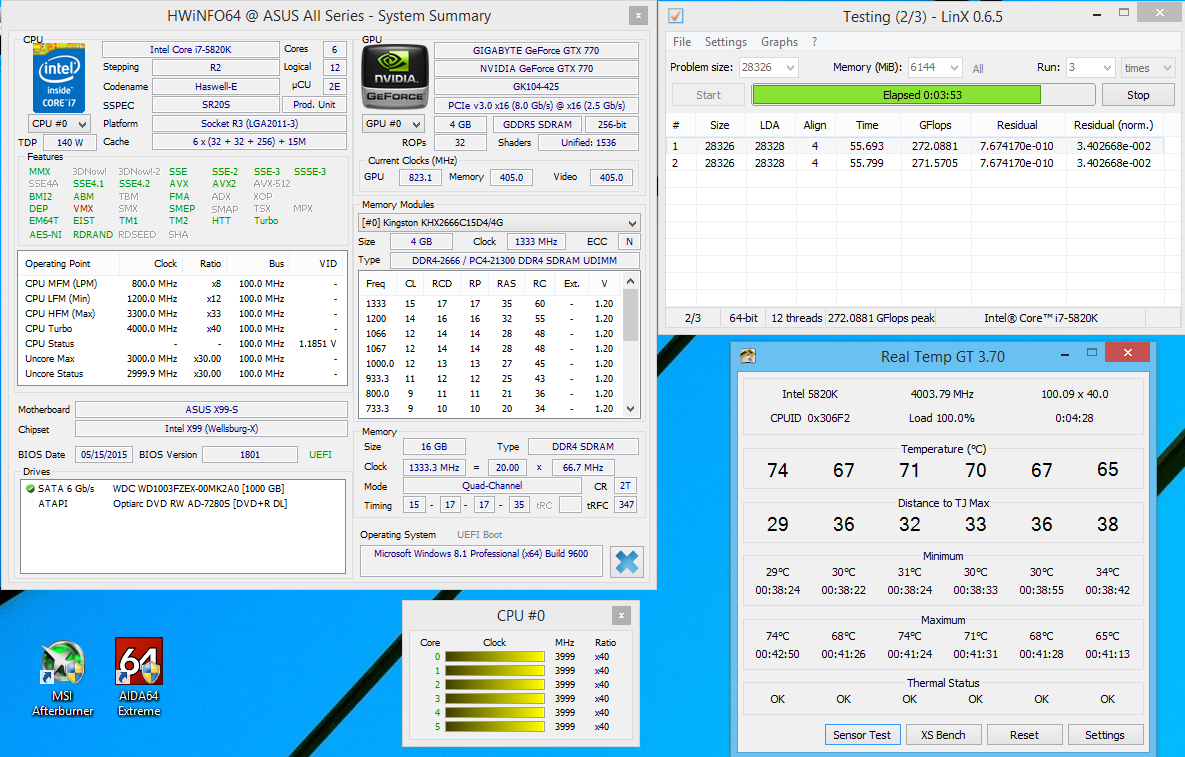This screenshot has width=1185, height=757.
Task: Click the disabled Start button in LinX
Action: pos(708,94)
